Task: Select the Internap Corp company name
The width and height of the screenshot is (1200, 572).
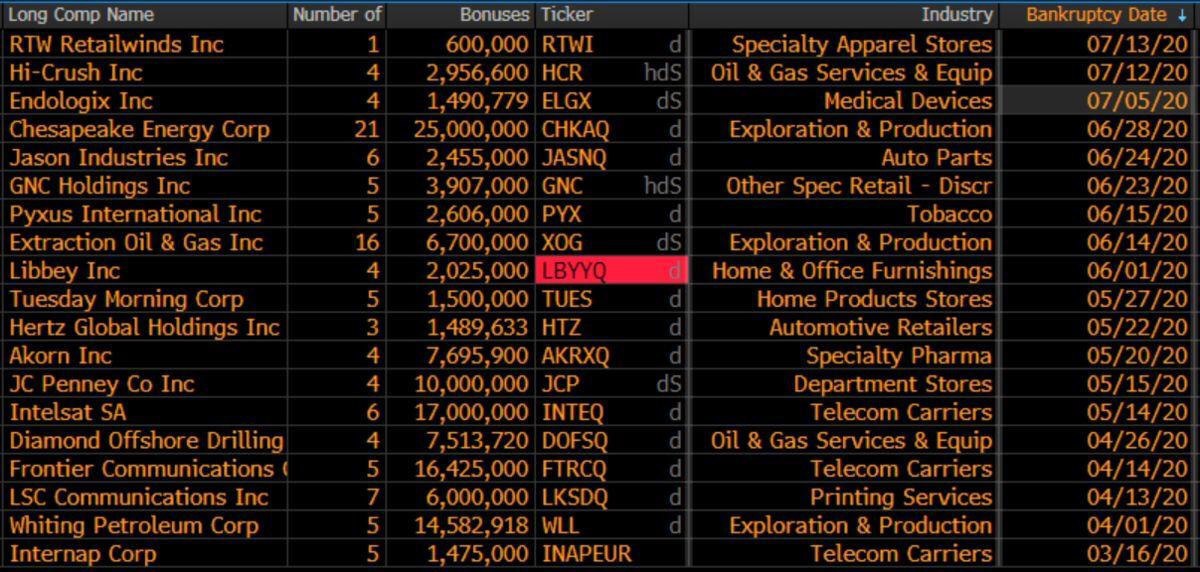Action: point(83,553)
